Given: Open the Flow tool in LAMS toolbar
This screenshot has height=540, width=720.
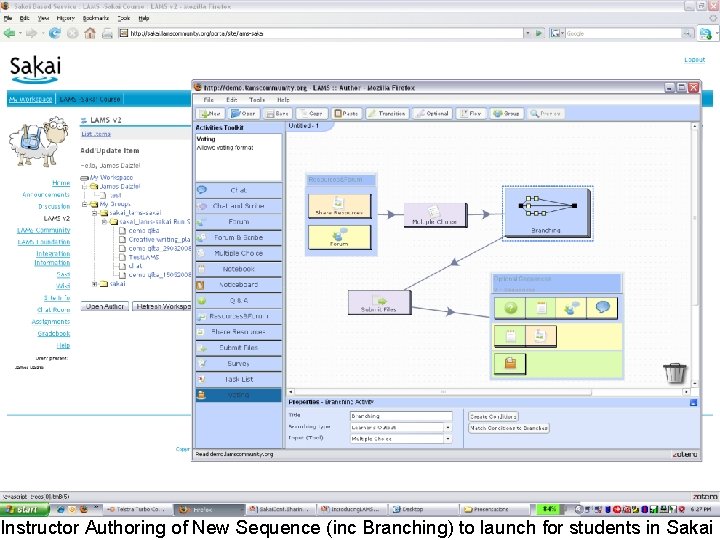Looking at the screenshot, I should [471, 113].
